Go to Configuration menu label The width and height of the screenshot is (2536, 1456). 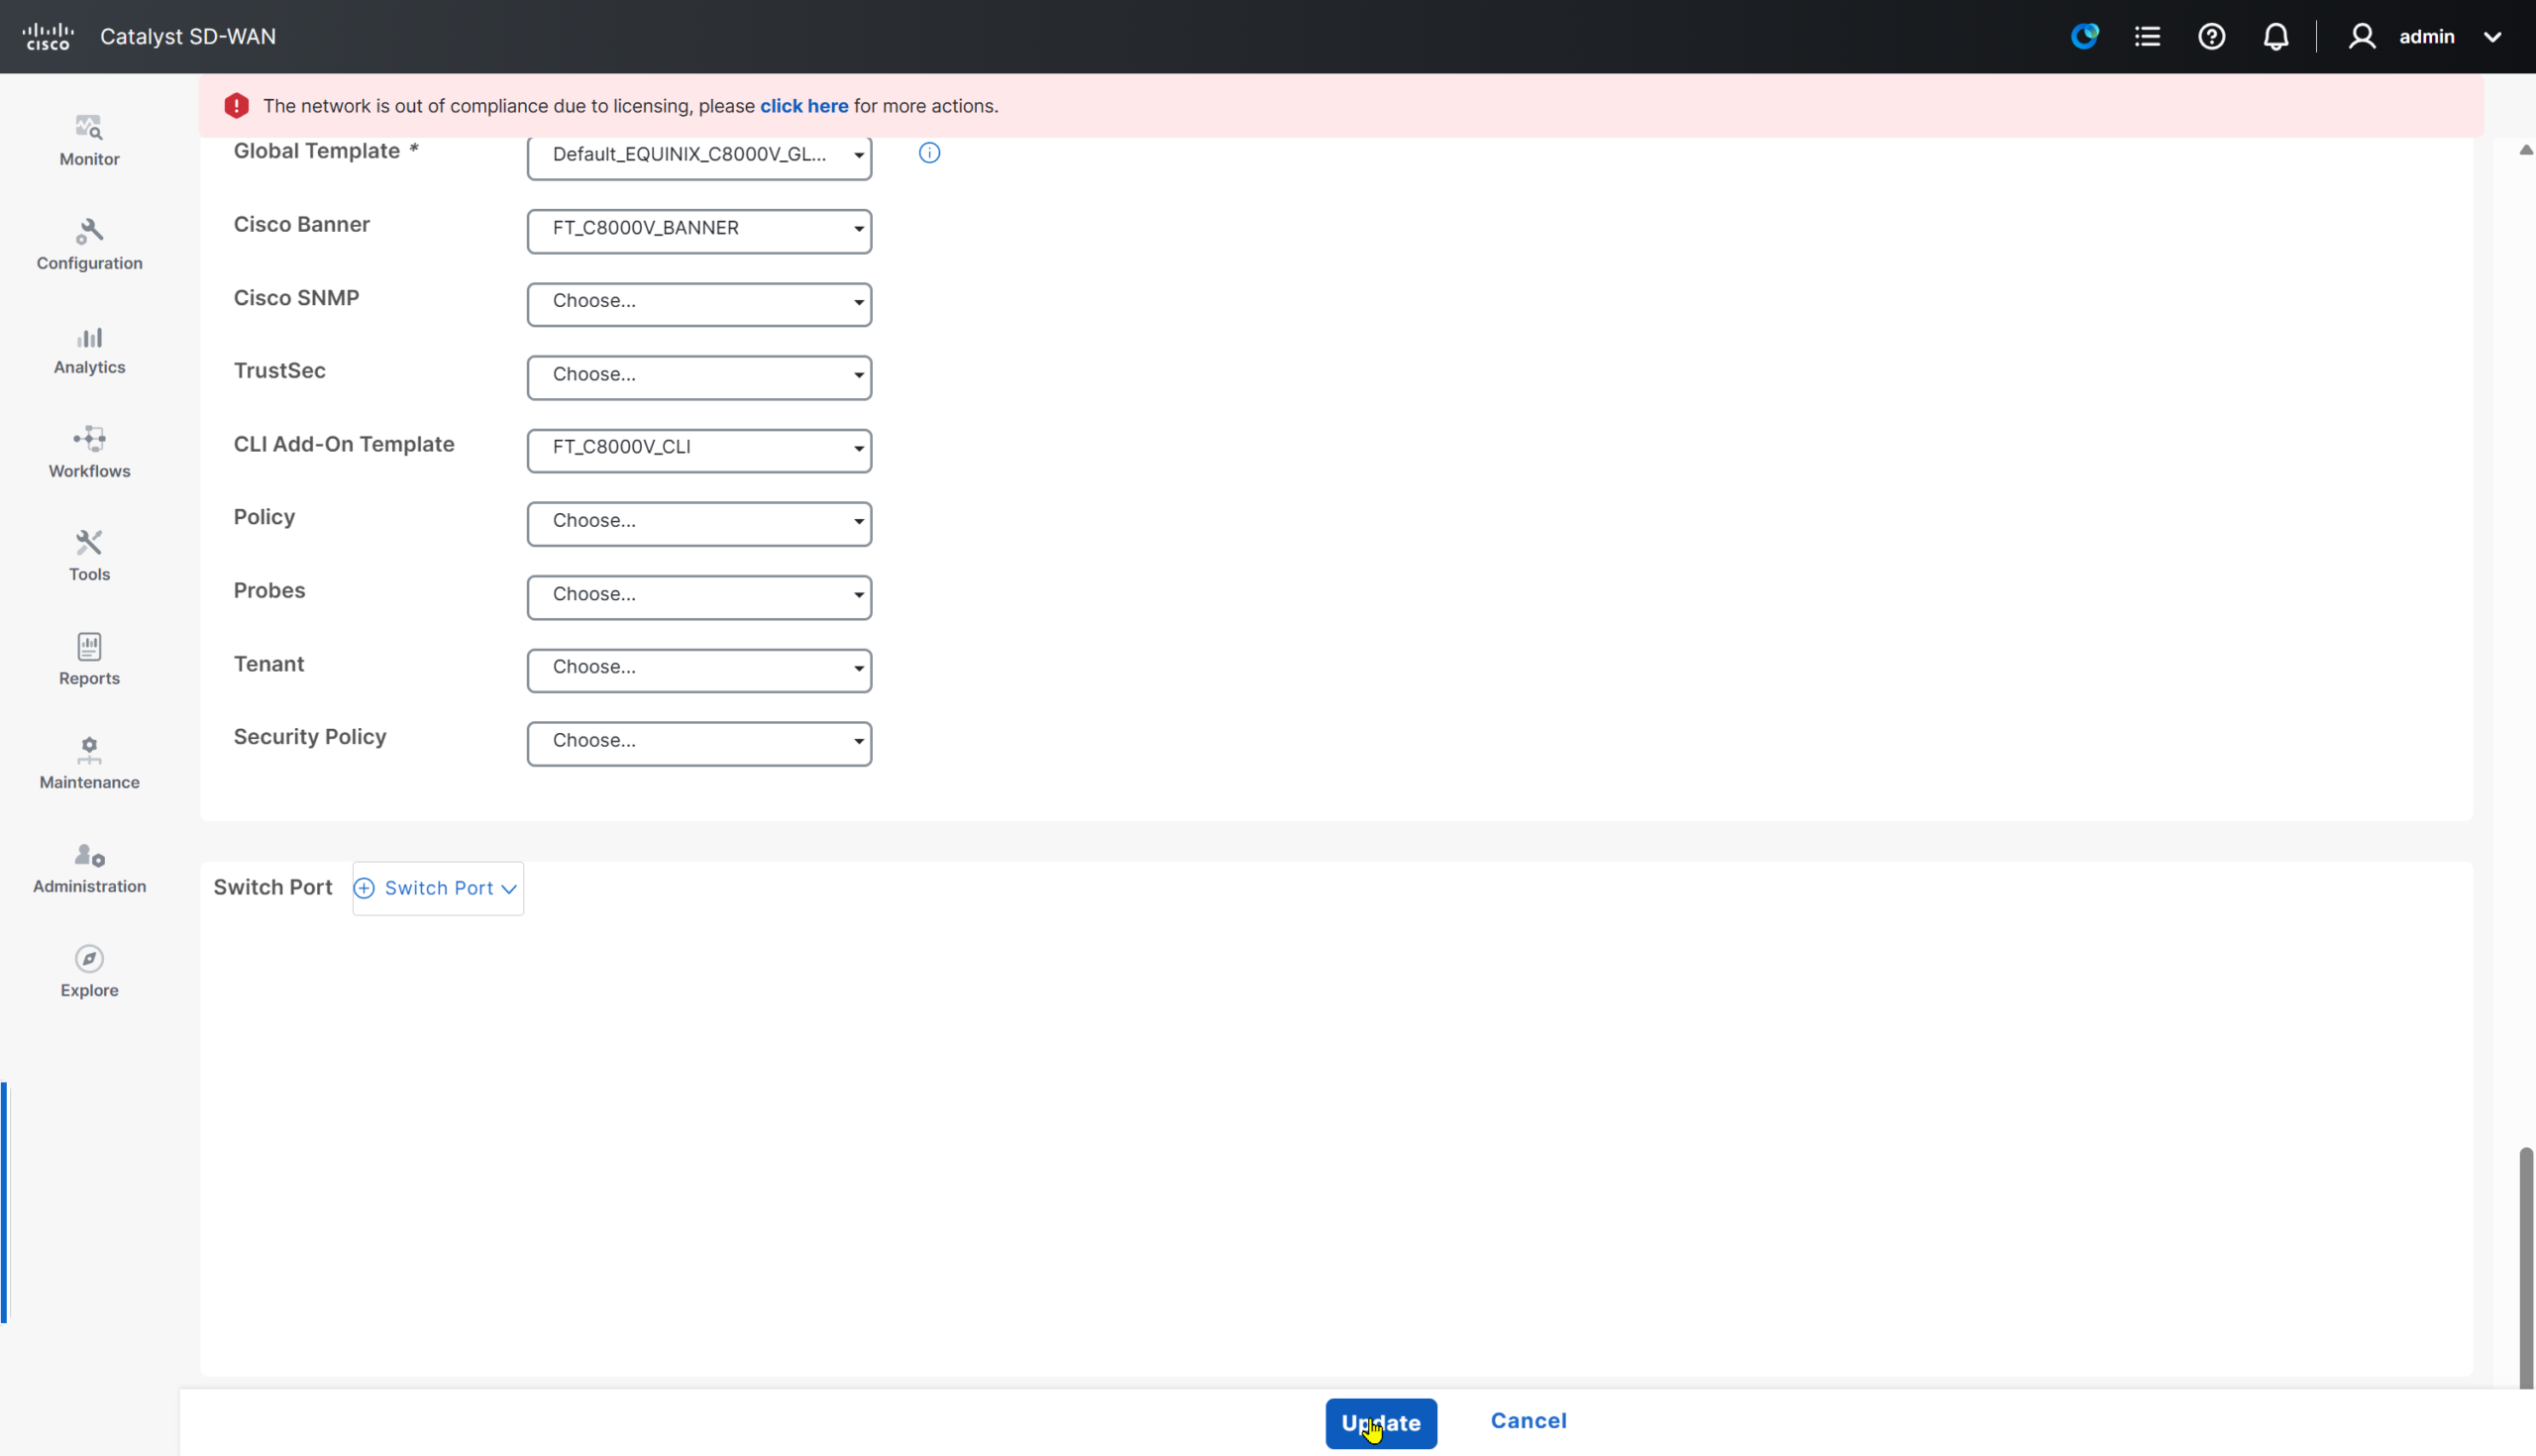[x=89, y=263]
